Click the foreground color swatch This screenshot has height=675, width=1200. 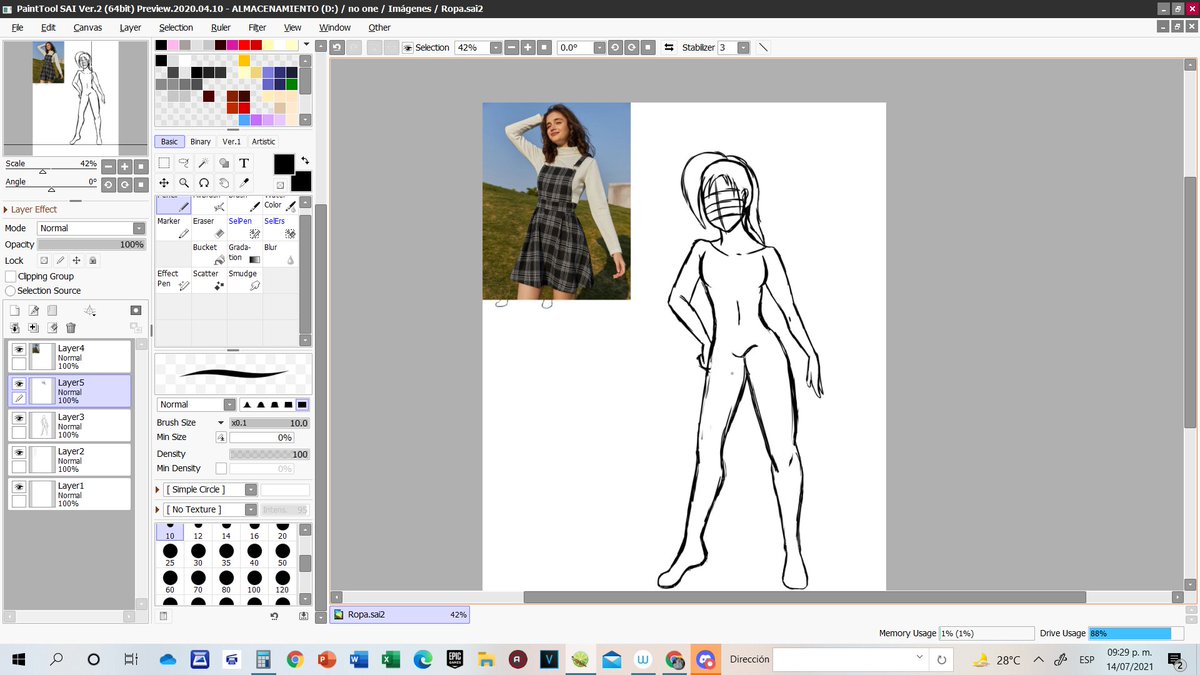tap(284, 163)
